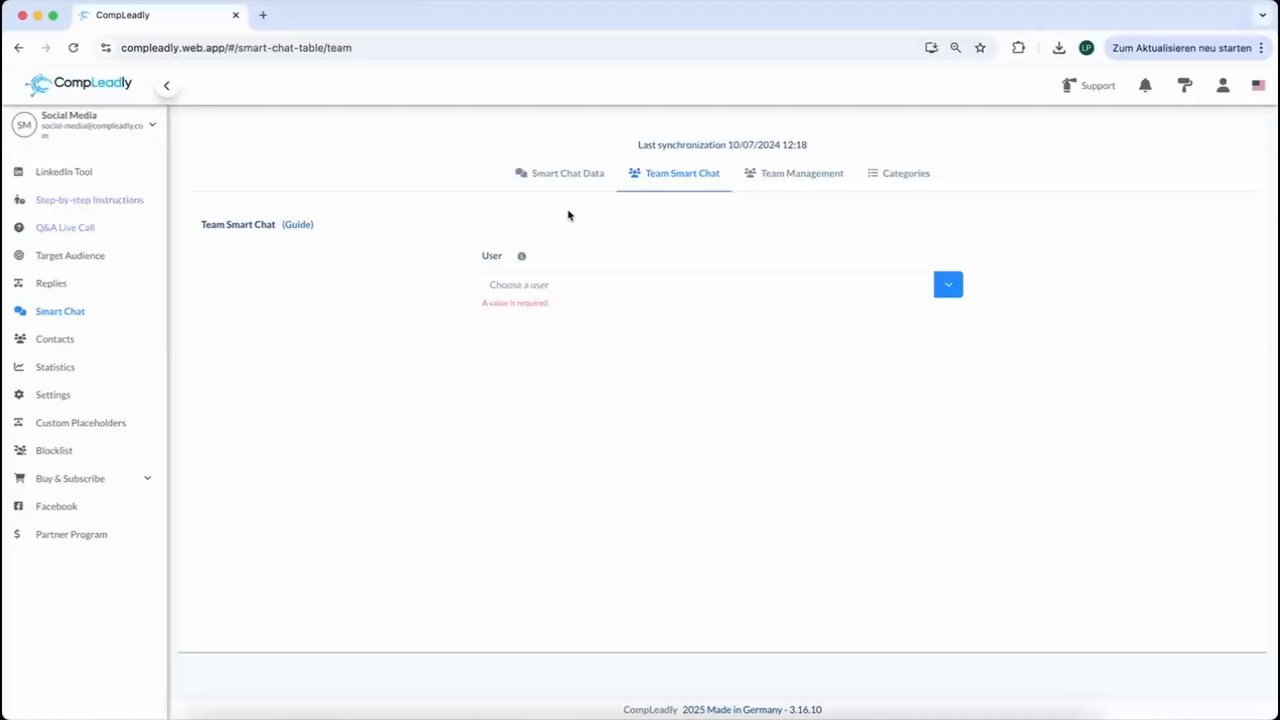Click the info icon next to User
Viewport: 1280px width, 720px height.
[521, 256]
